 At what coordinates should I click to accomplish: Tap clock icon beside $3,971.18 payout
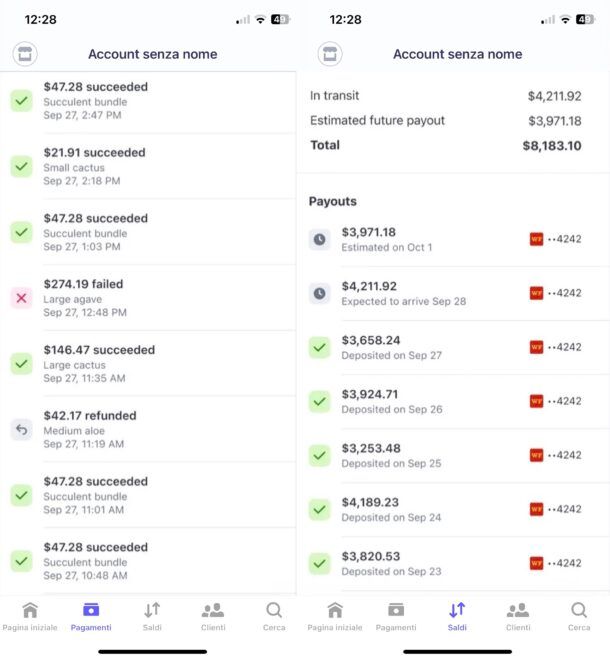(320, 240)
